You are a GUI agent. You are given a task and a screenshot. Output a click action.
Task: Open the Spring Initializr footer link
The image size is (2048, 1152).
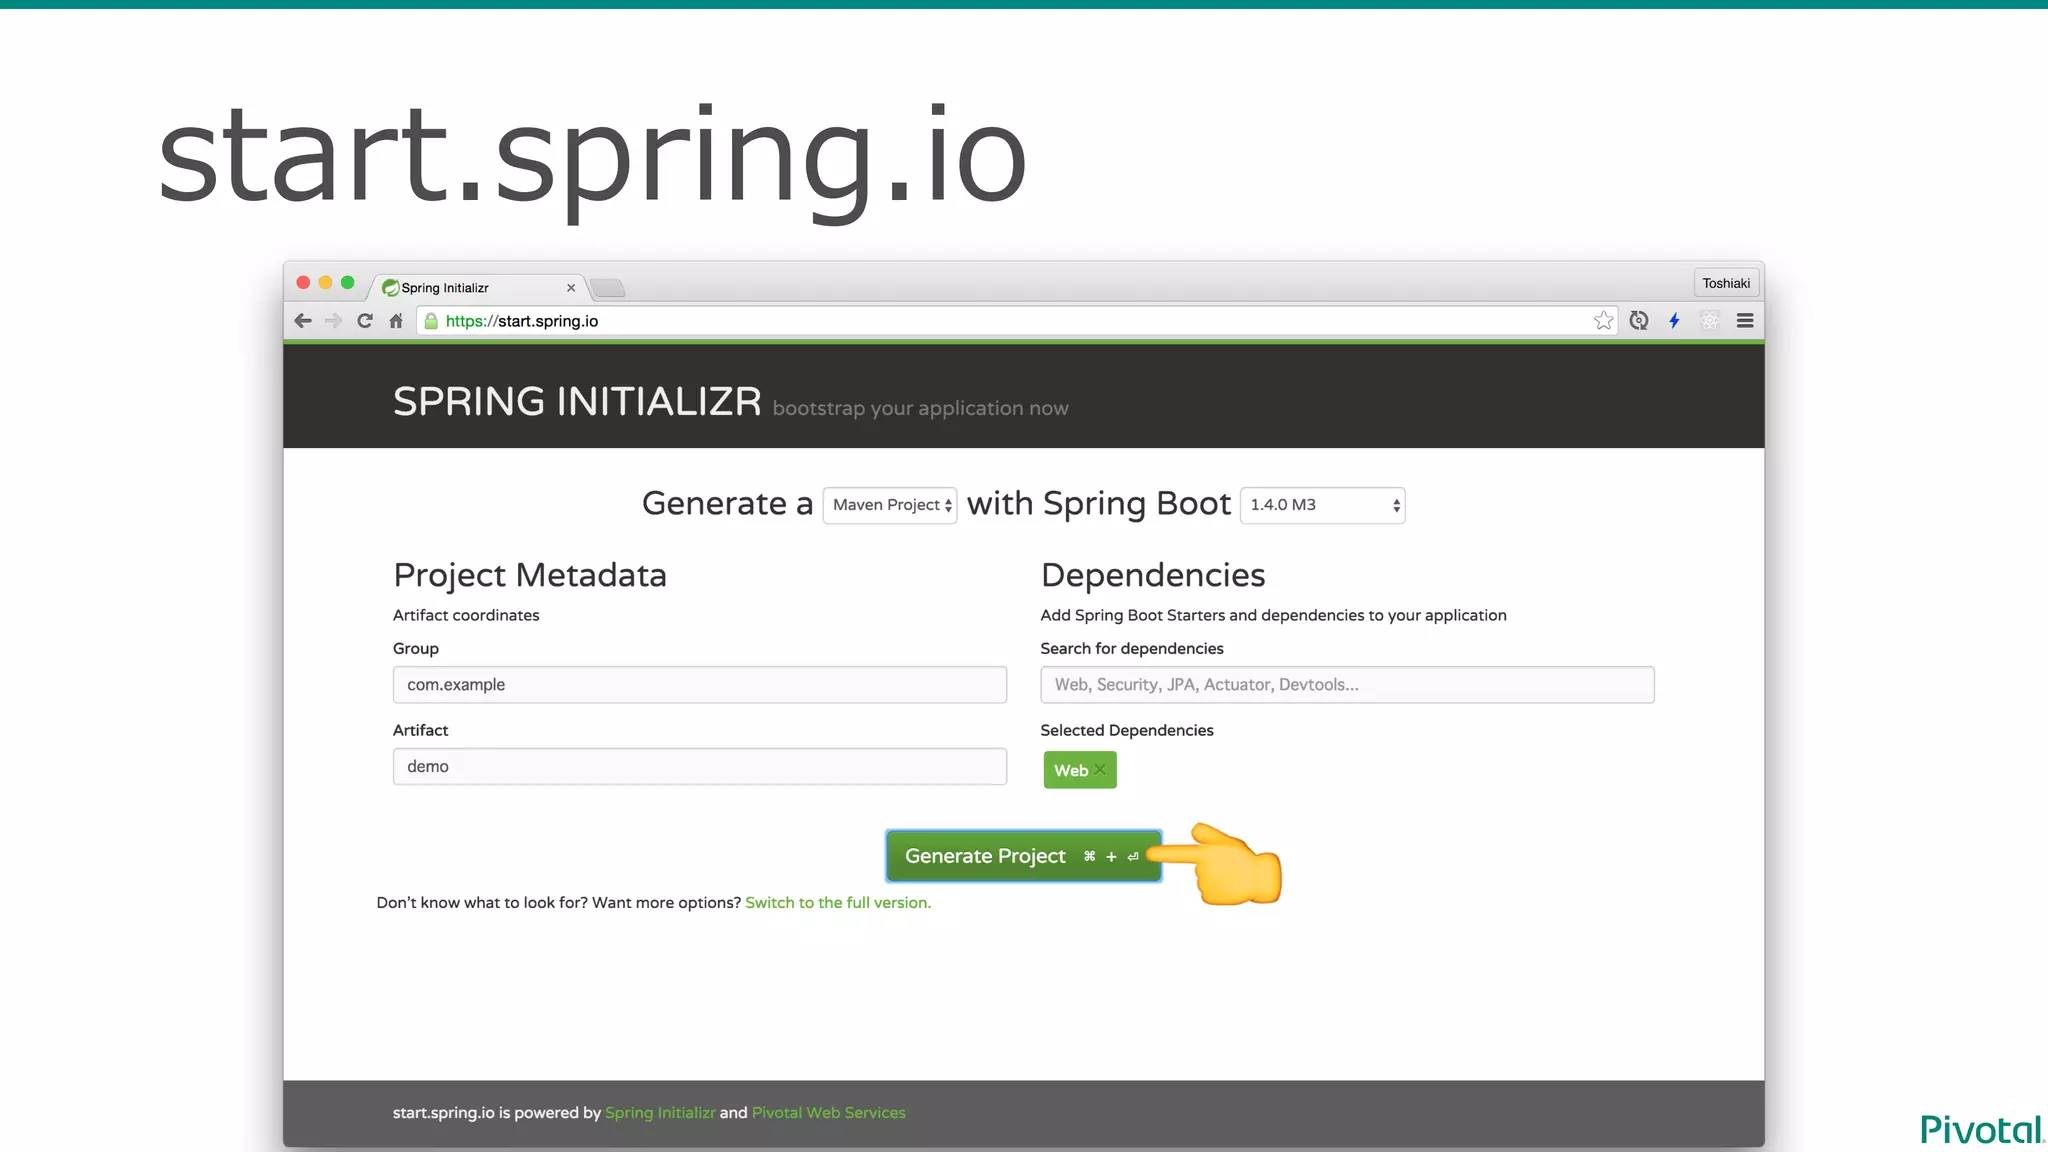(x=660, y=1113)
